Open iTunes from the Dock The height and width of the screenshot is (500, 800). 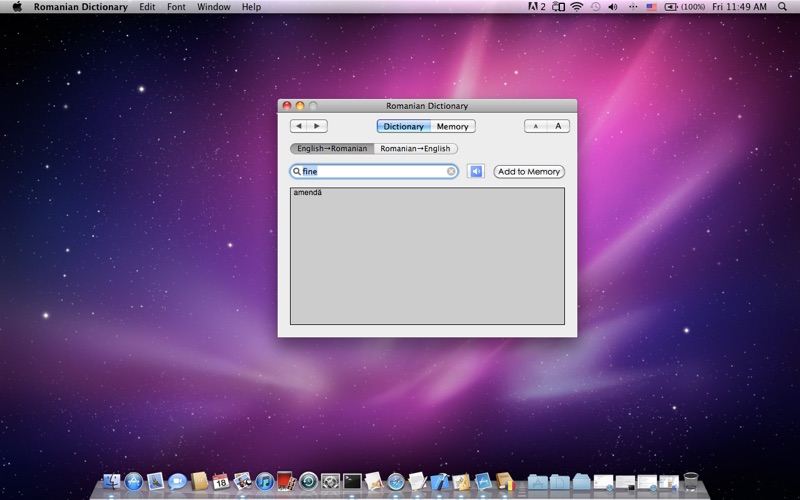[265, 481]
